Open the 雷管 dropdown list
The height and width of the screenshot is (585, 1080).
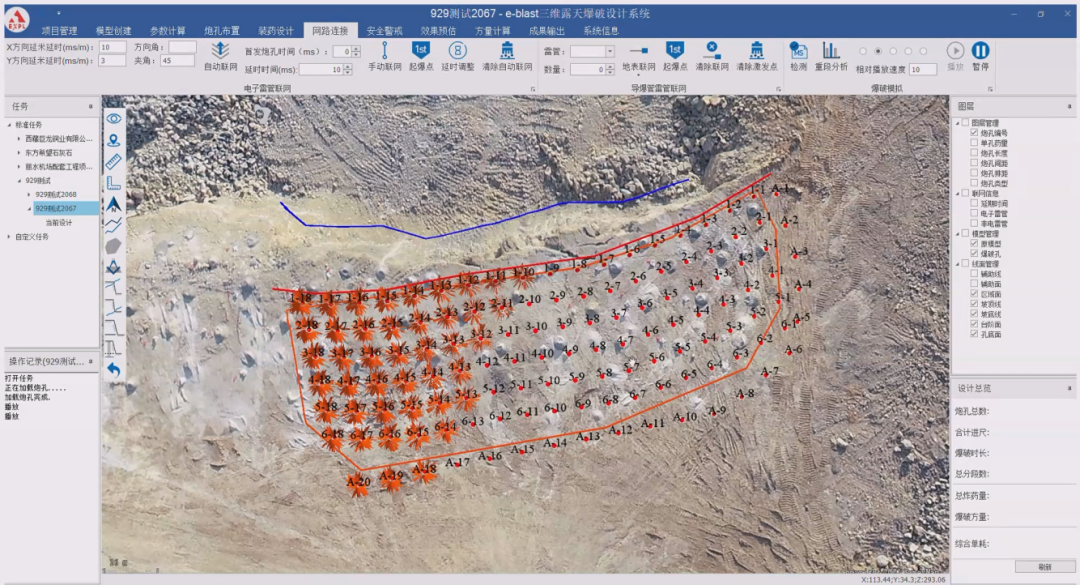[609, 51]
